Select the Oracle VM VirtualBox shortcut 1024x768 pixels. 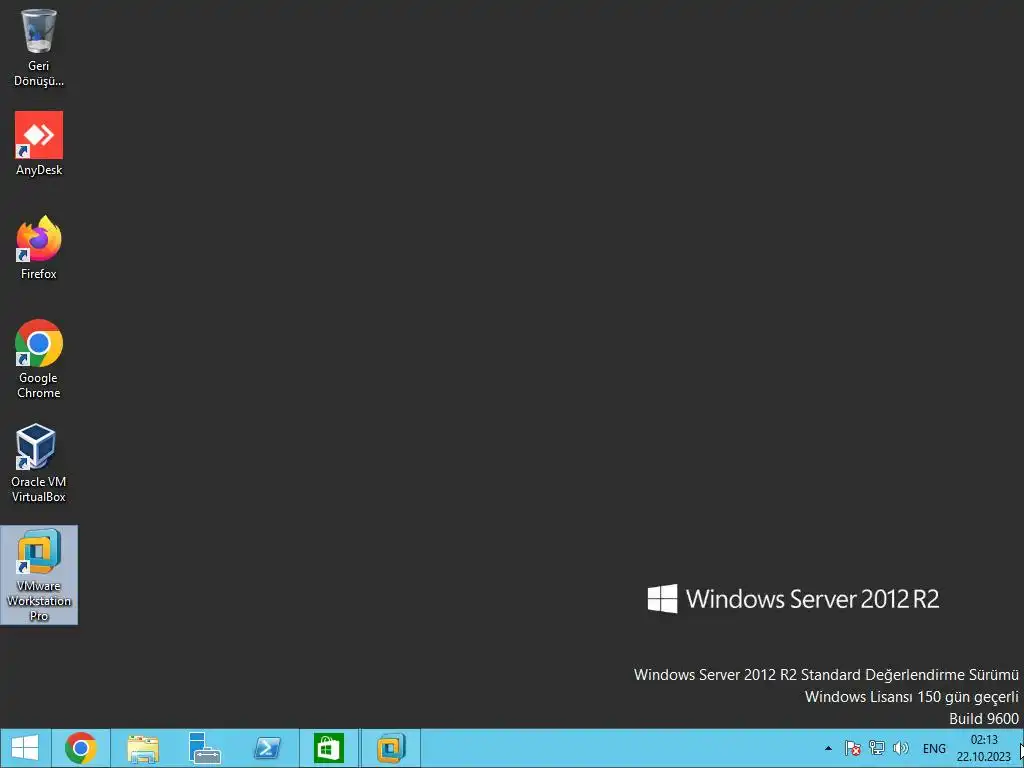click(39, 463)
